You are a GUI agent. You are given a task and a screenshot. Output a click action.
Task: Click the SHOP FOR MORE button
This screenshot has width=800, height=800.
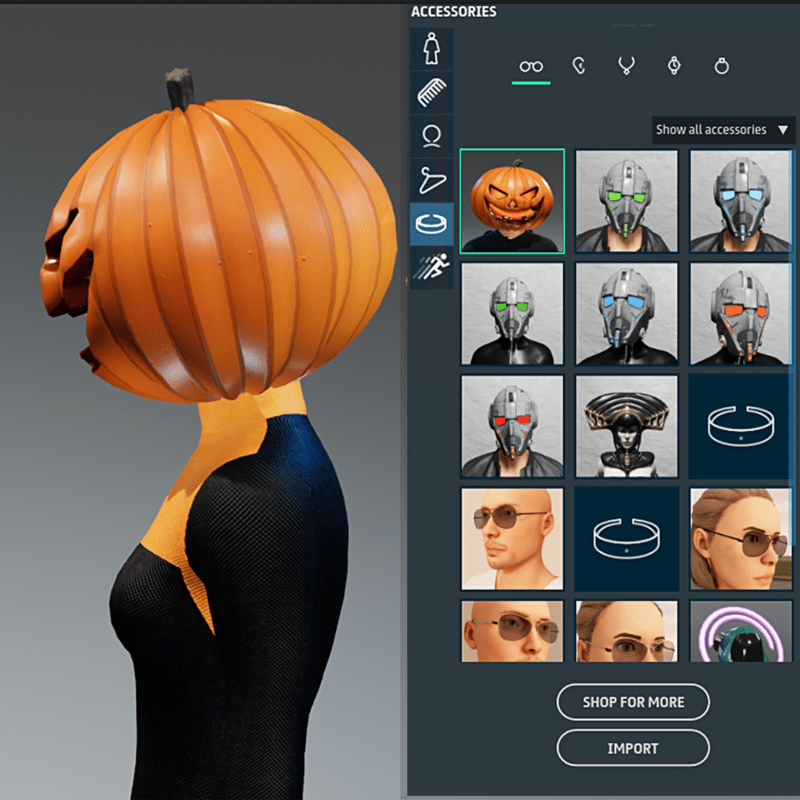click(x=633, y=702)
